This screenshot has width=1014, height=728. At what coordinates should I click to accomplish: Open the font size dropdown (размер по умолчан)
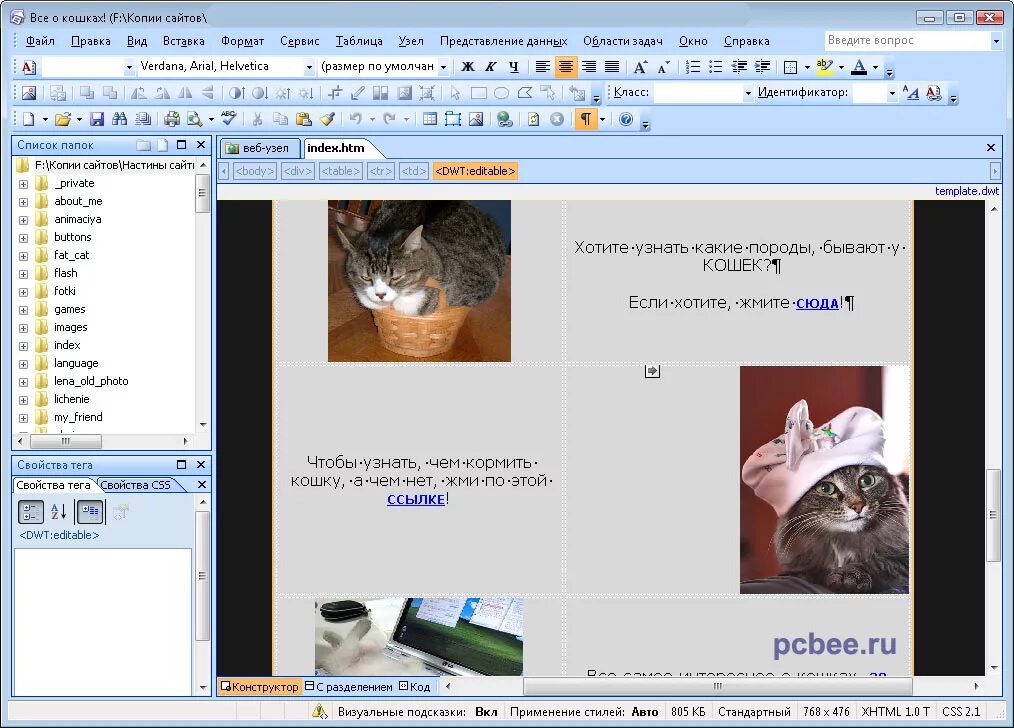[443, 67]
